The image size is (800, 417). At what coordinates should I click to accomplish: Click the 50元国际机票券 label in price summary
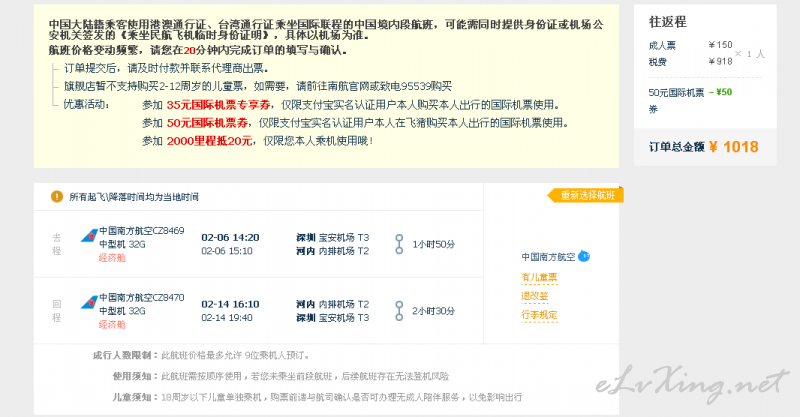676,101
